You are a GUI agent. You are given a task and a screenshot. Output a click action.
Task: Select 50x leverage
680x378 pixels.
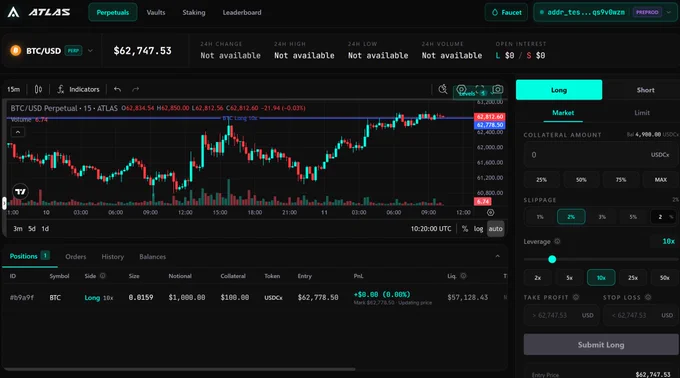pyautogui.click(x=664, y=277)
